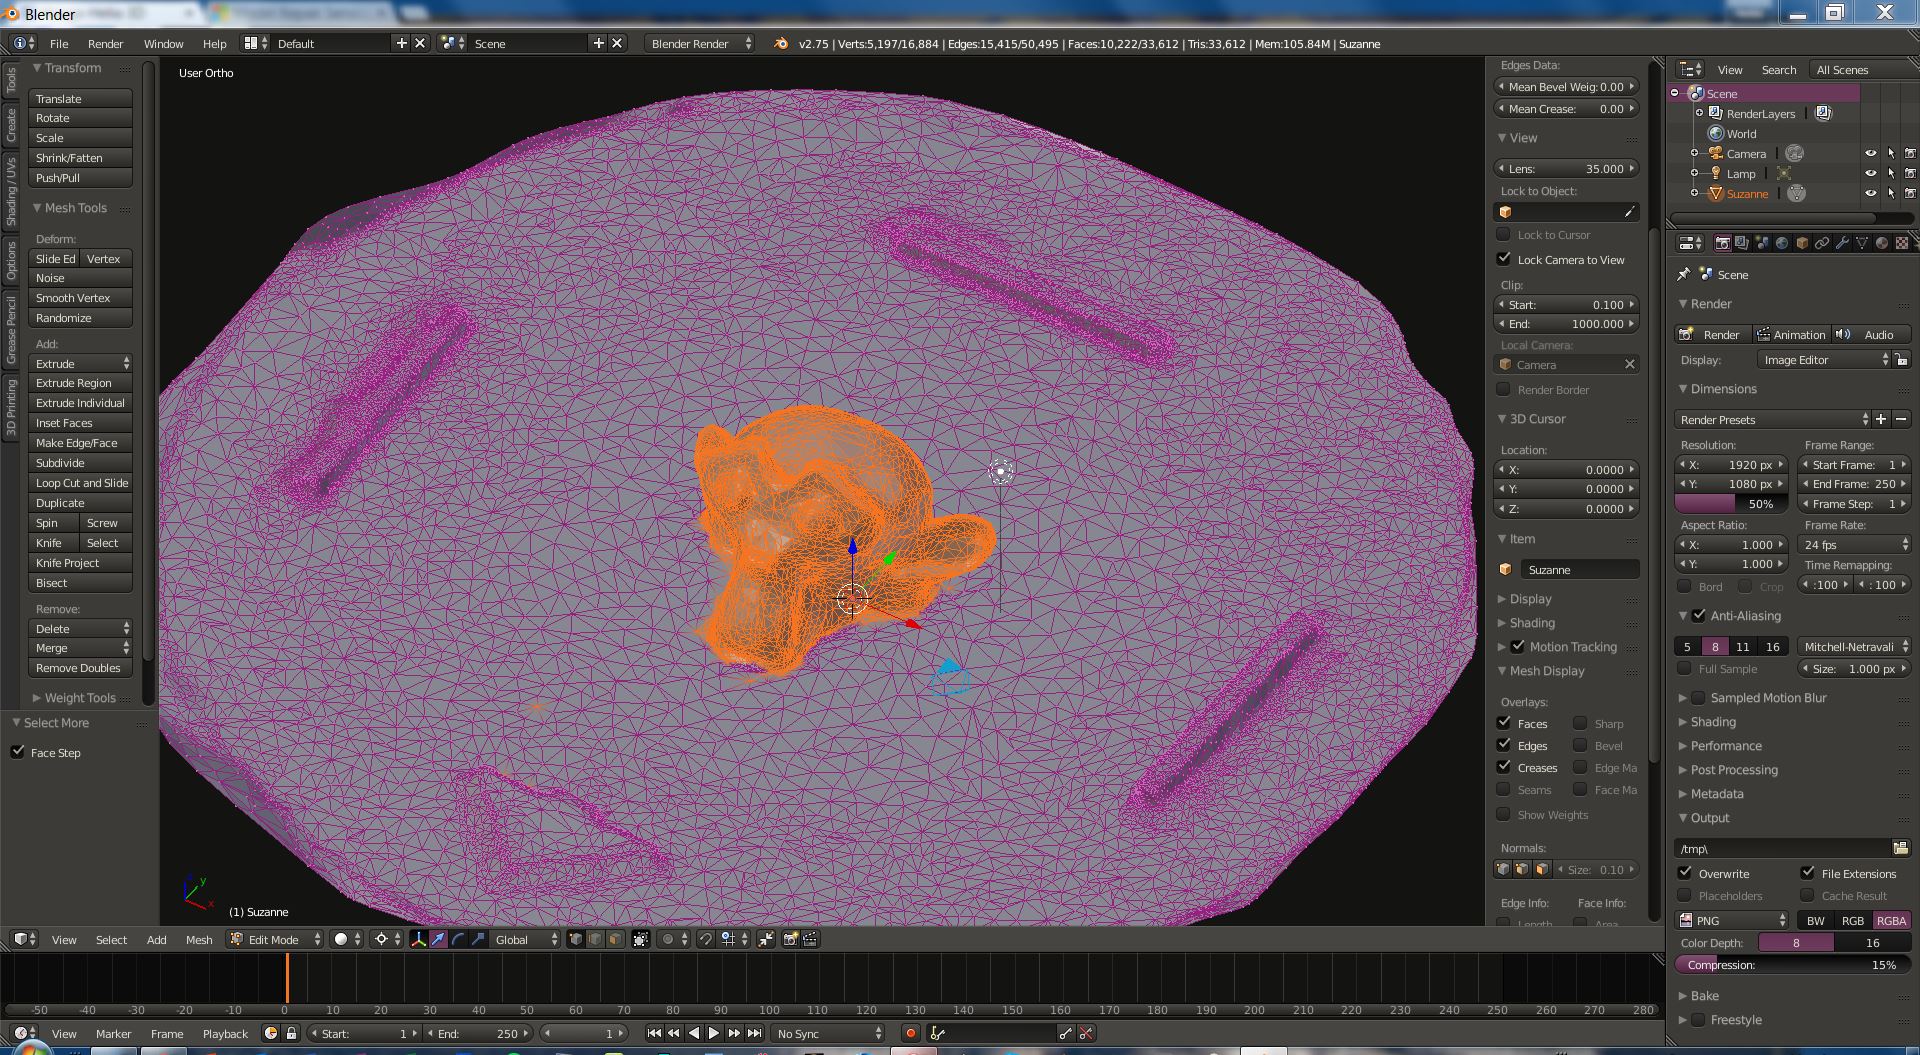Click the resolution percentage 50% slider
1920x1055 pixels.
pos(1731,504)
